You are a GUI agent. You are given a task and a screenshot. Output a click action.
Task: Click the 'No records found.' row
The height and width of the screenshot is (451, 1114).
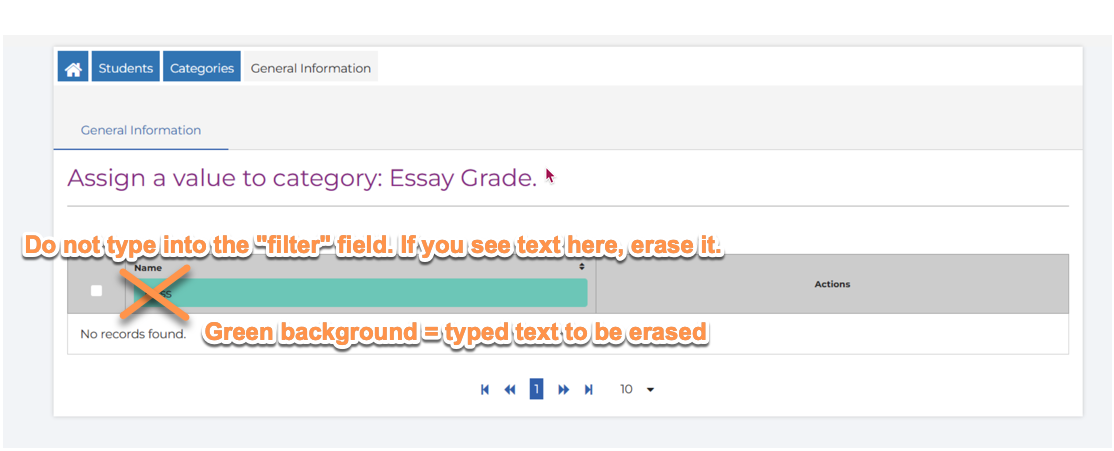coord(134,334)
